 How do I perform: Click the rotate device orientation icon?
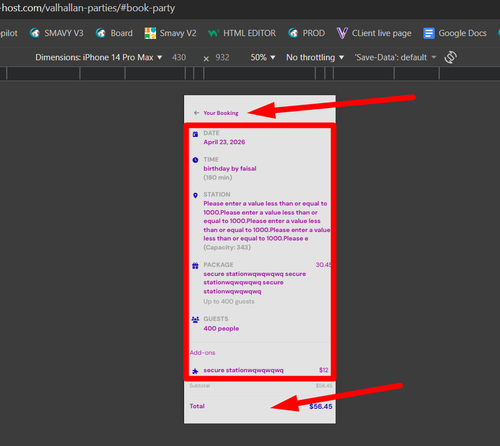pos(450,57)
